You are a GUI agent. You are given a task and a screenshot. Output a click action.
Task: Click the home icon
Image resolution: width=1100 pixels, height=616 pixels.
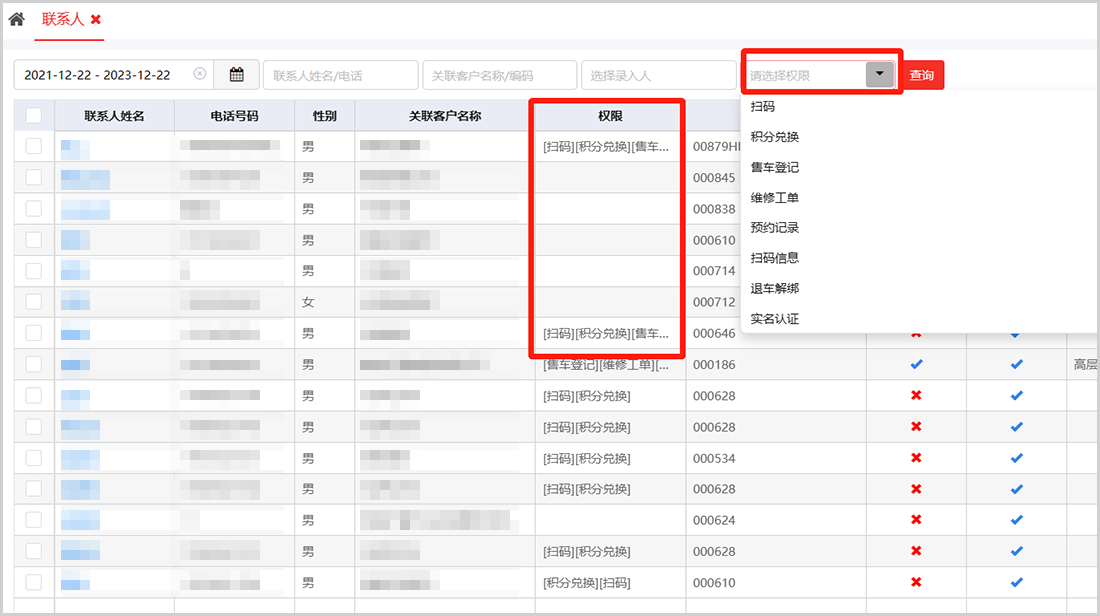16,19
